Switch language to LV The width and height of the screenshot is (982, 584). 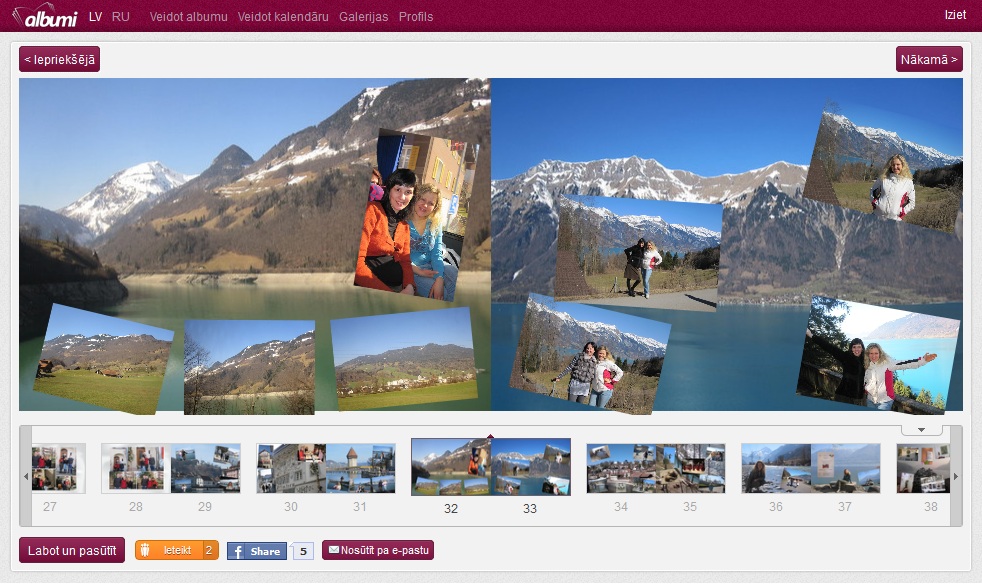tap(95, 17)
